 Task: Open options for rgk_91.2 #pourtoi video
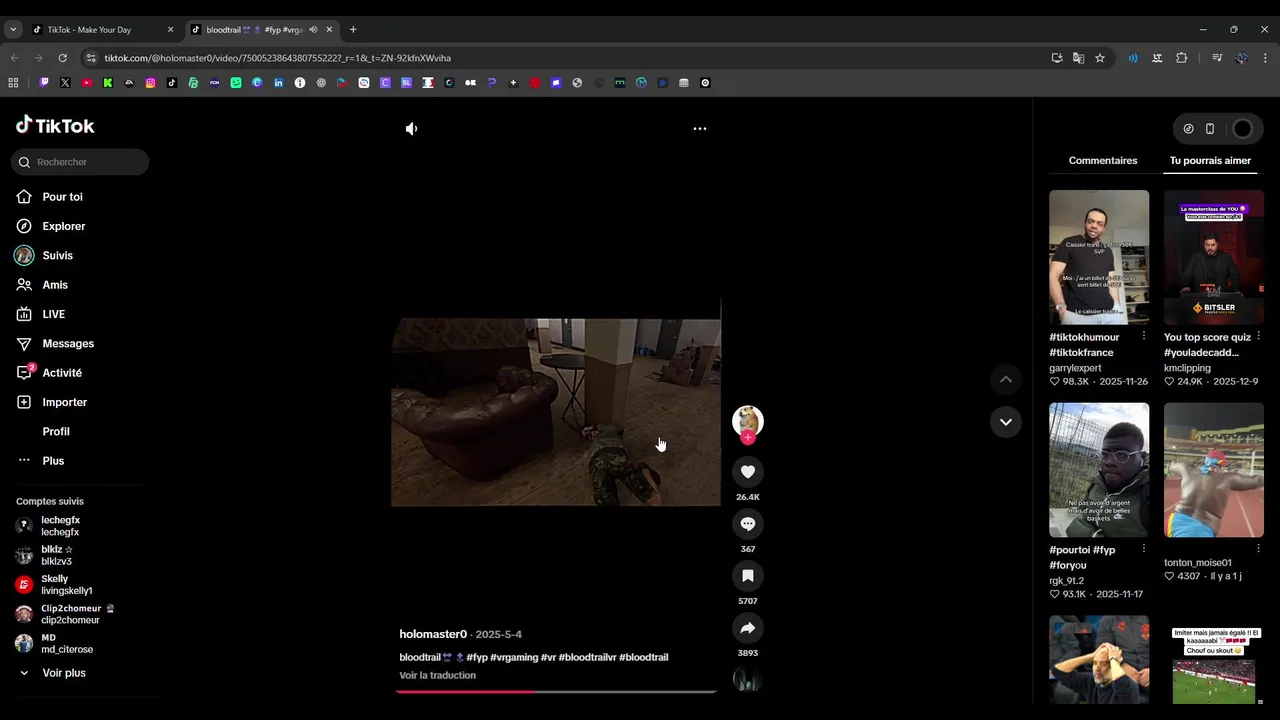tap(1144, 549)
